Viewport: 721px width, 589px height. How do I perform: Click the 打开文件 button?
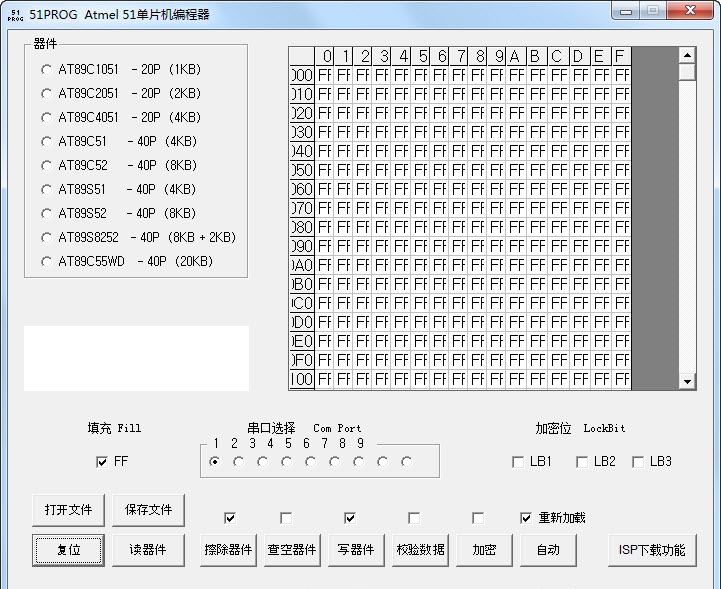click(x=68, y=510)
